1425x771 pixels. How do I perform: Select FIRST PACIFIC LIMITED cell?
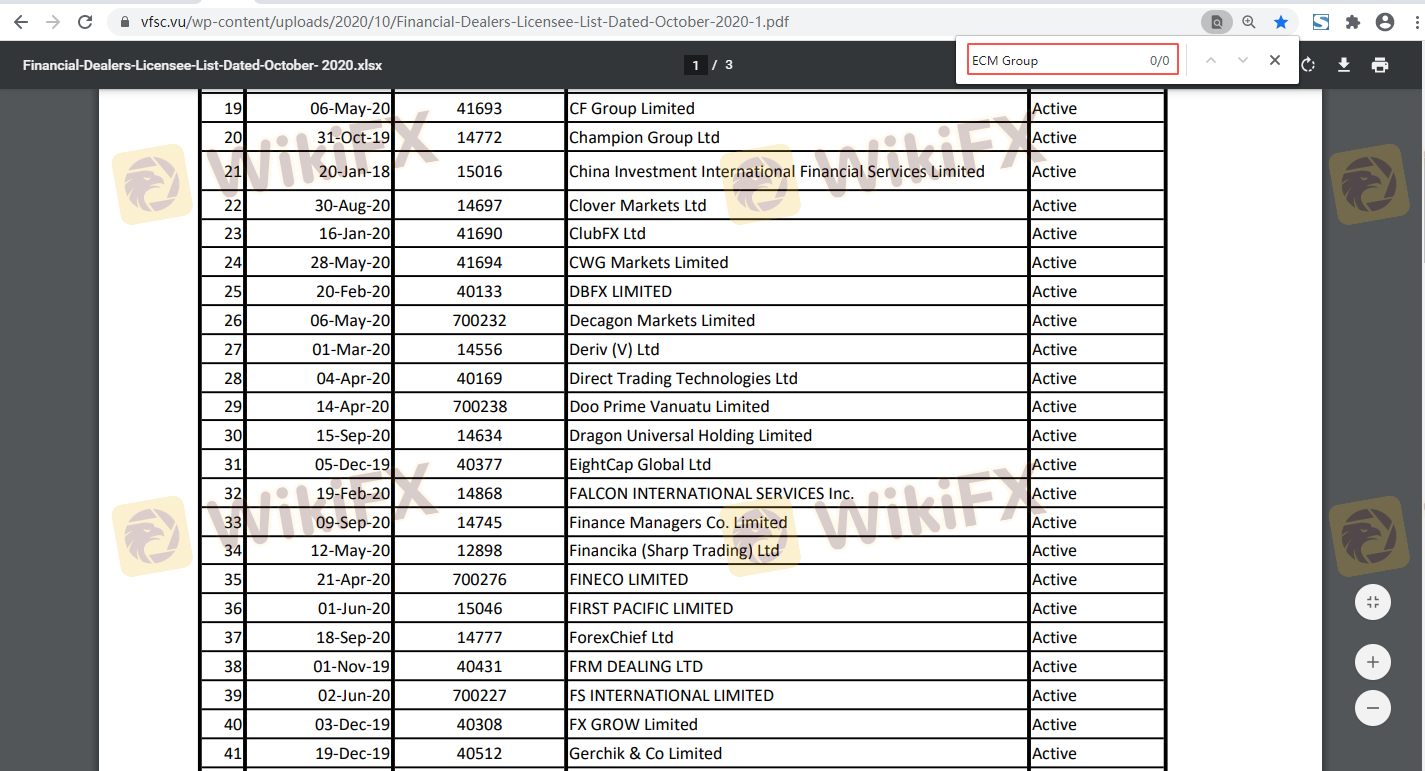click(651, 608)
